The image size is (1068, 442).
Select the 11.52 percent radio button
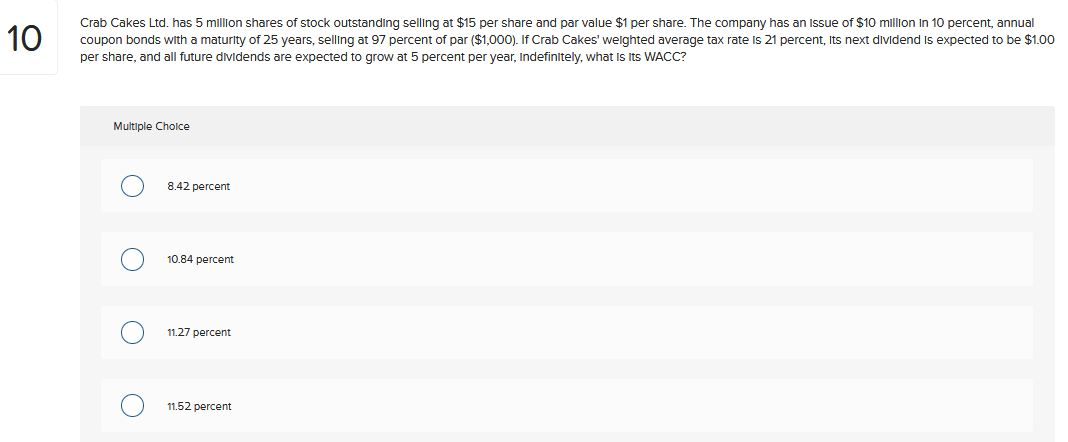(131, 406)
